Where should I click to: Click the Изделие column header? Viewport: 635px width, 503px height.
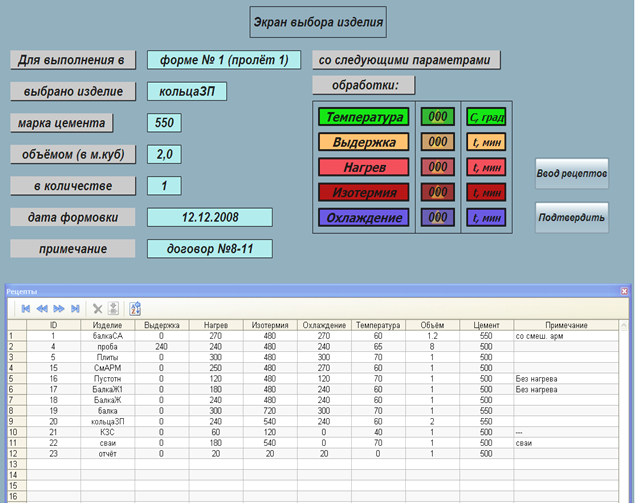(x=108, y=326)
